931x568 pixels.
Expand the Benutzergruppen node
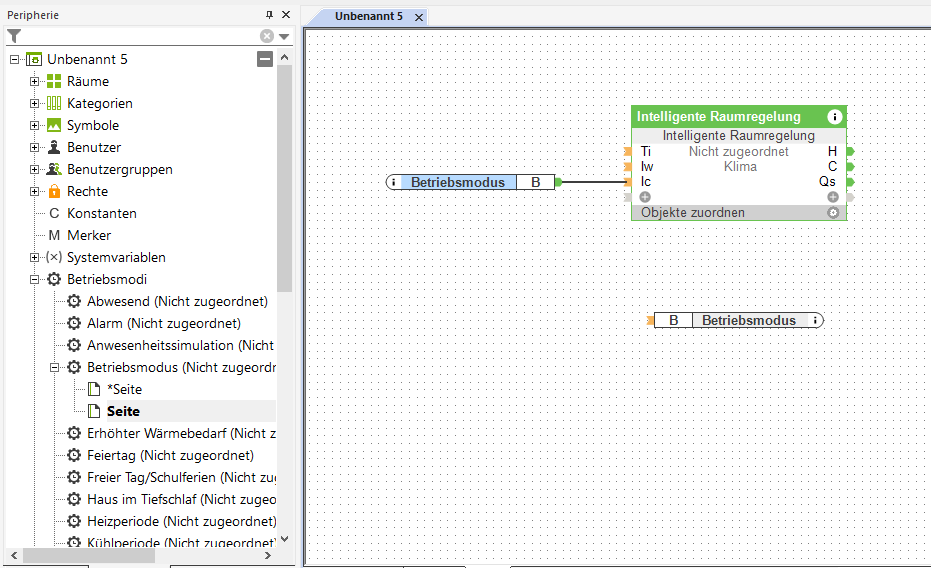click(x=34, y=169)
